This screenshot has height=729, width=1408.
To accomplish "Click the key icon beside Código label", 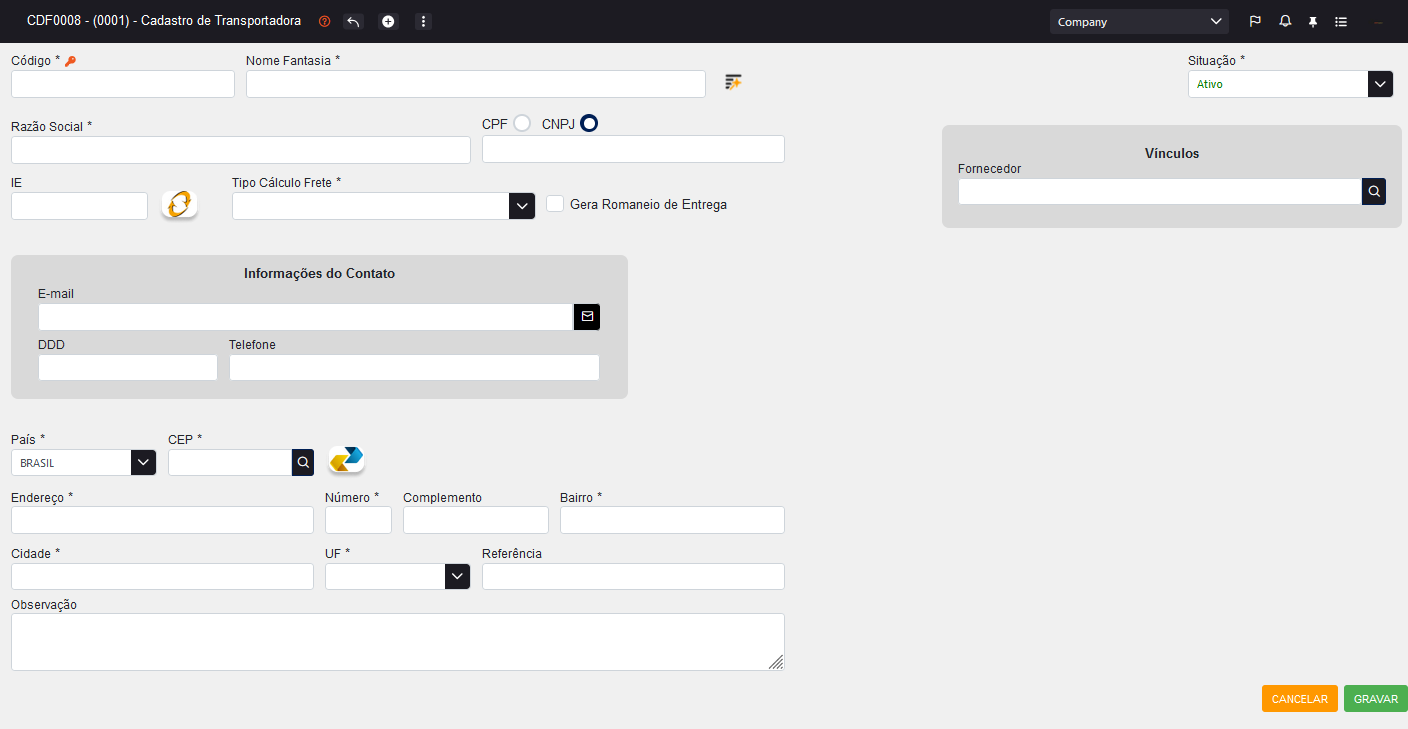I will click(x=70, y=61).
